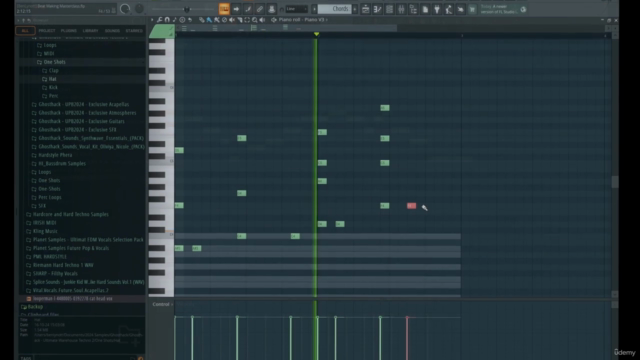Open the Channel rack icon
Screen dimensions: 640x360
click(x=389, y=9)
